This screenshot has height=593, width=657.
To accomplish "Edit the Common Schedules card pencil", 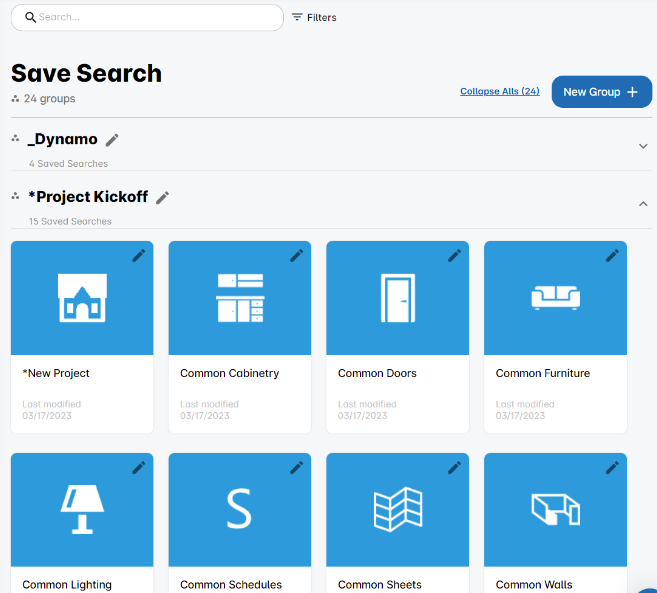I will coord(297,468).
